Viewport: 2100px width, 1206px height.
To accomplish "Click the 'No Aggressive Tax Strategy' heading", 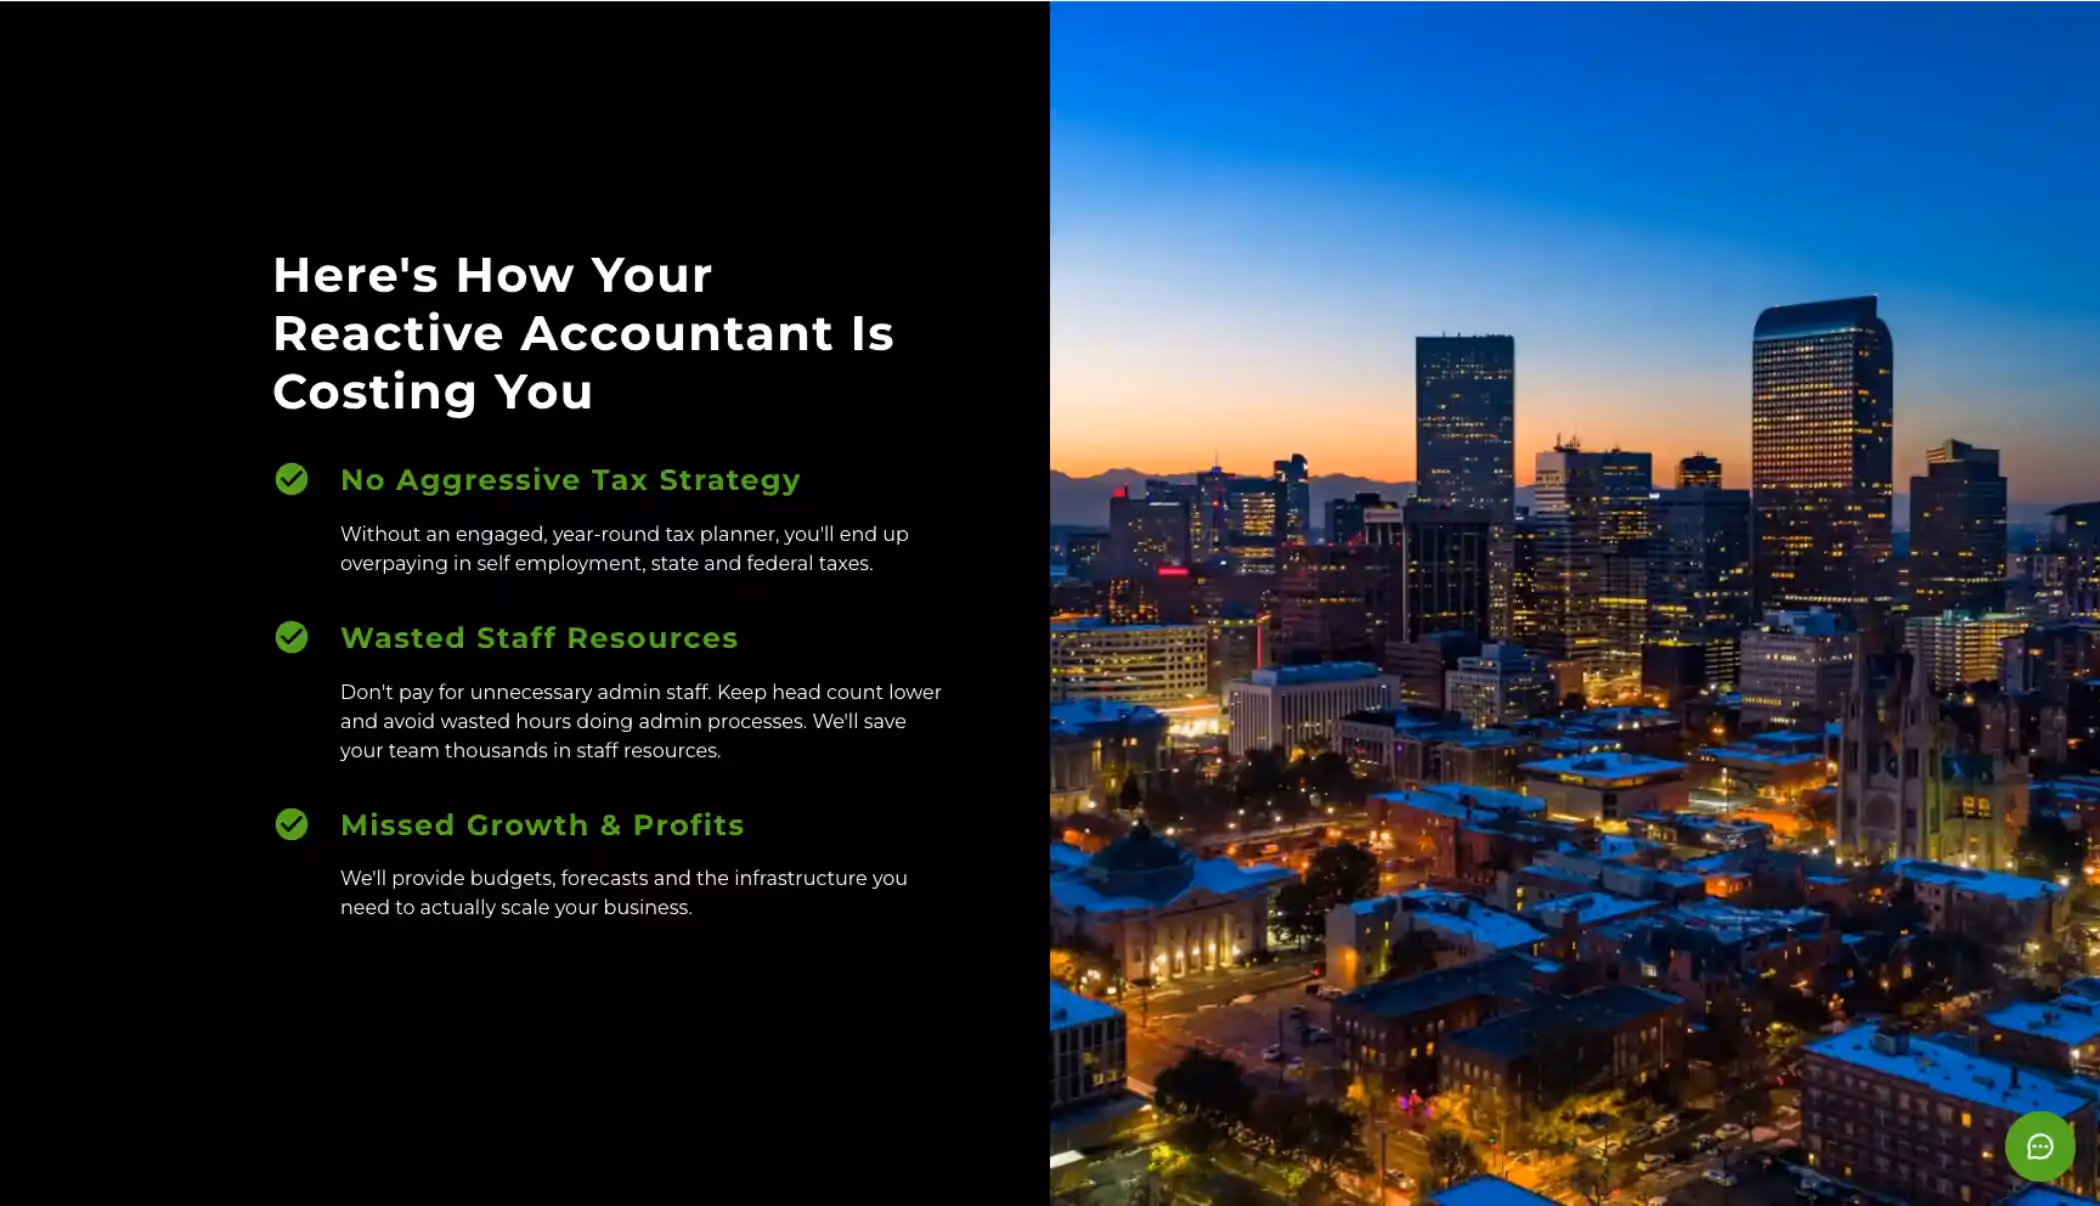I will point(570,480).
